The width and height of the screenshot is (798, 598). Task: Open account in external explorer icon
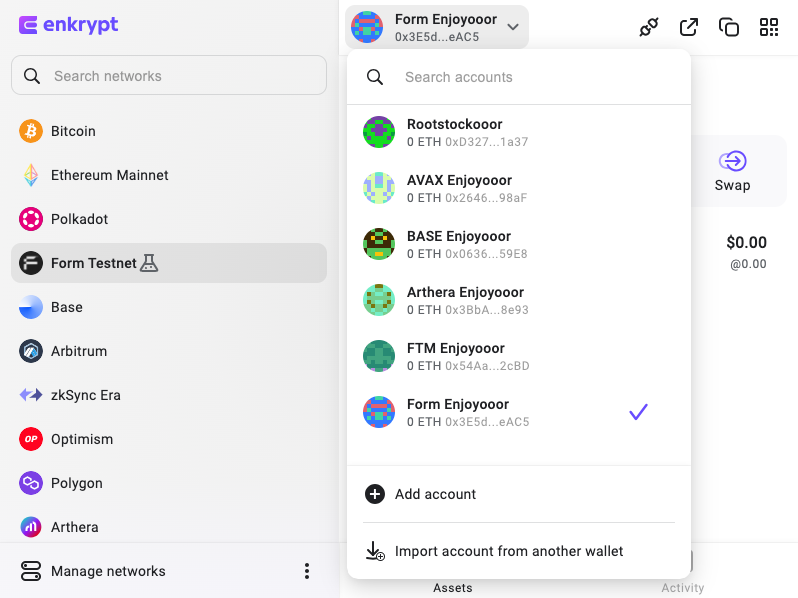tap(689, 27)
